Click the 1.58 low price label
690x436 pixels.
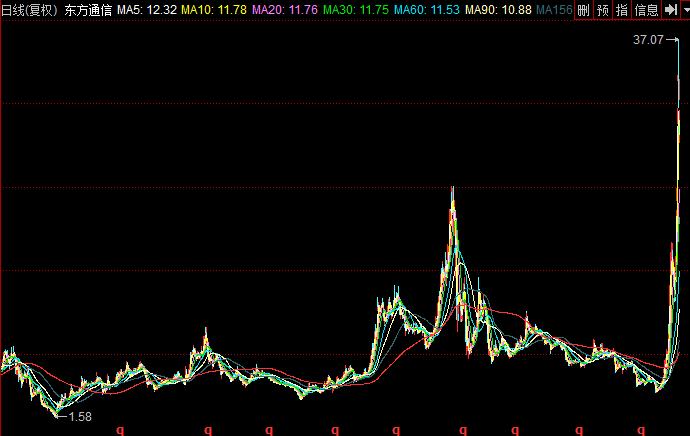click(x=80, y=417)
